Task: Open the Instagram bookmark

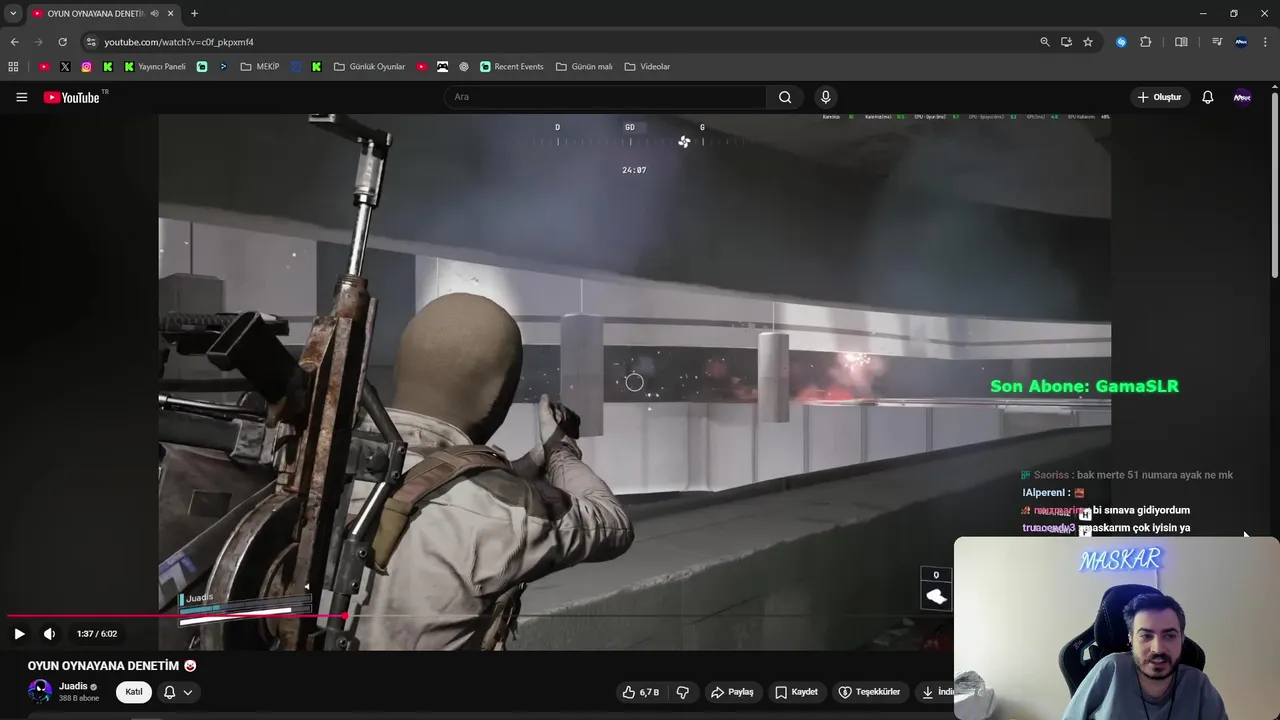Action: [x=87, y=67]
